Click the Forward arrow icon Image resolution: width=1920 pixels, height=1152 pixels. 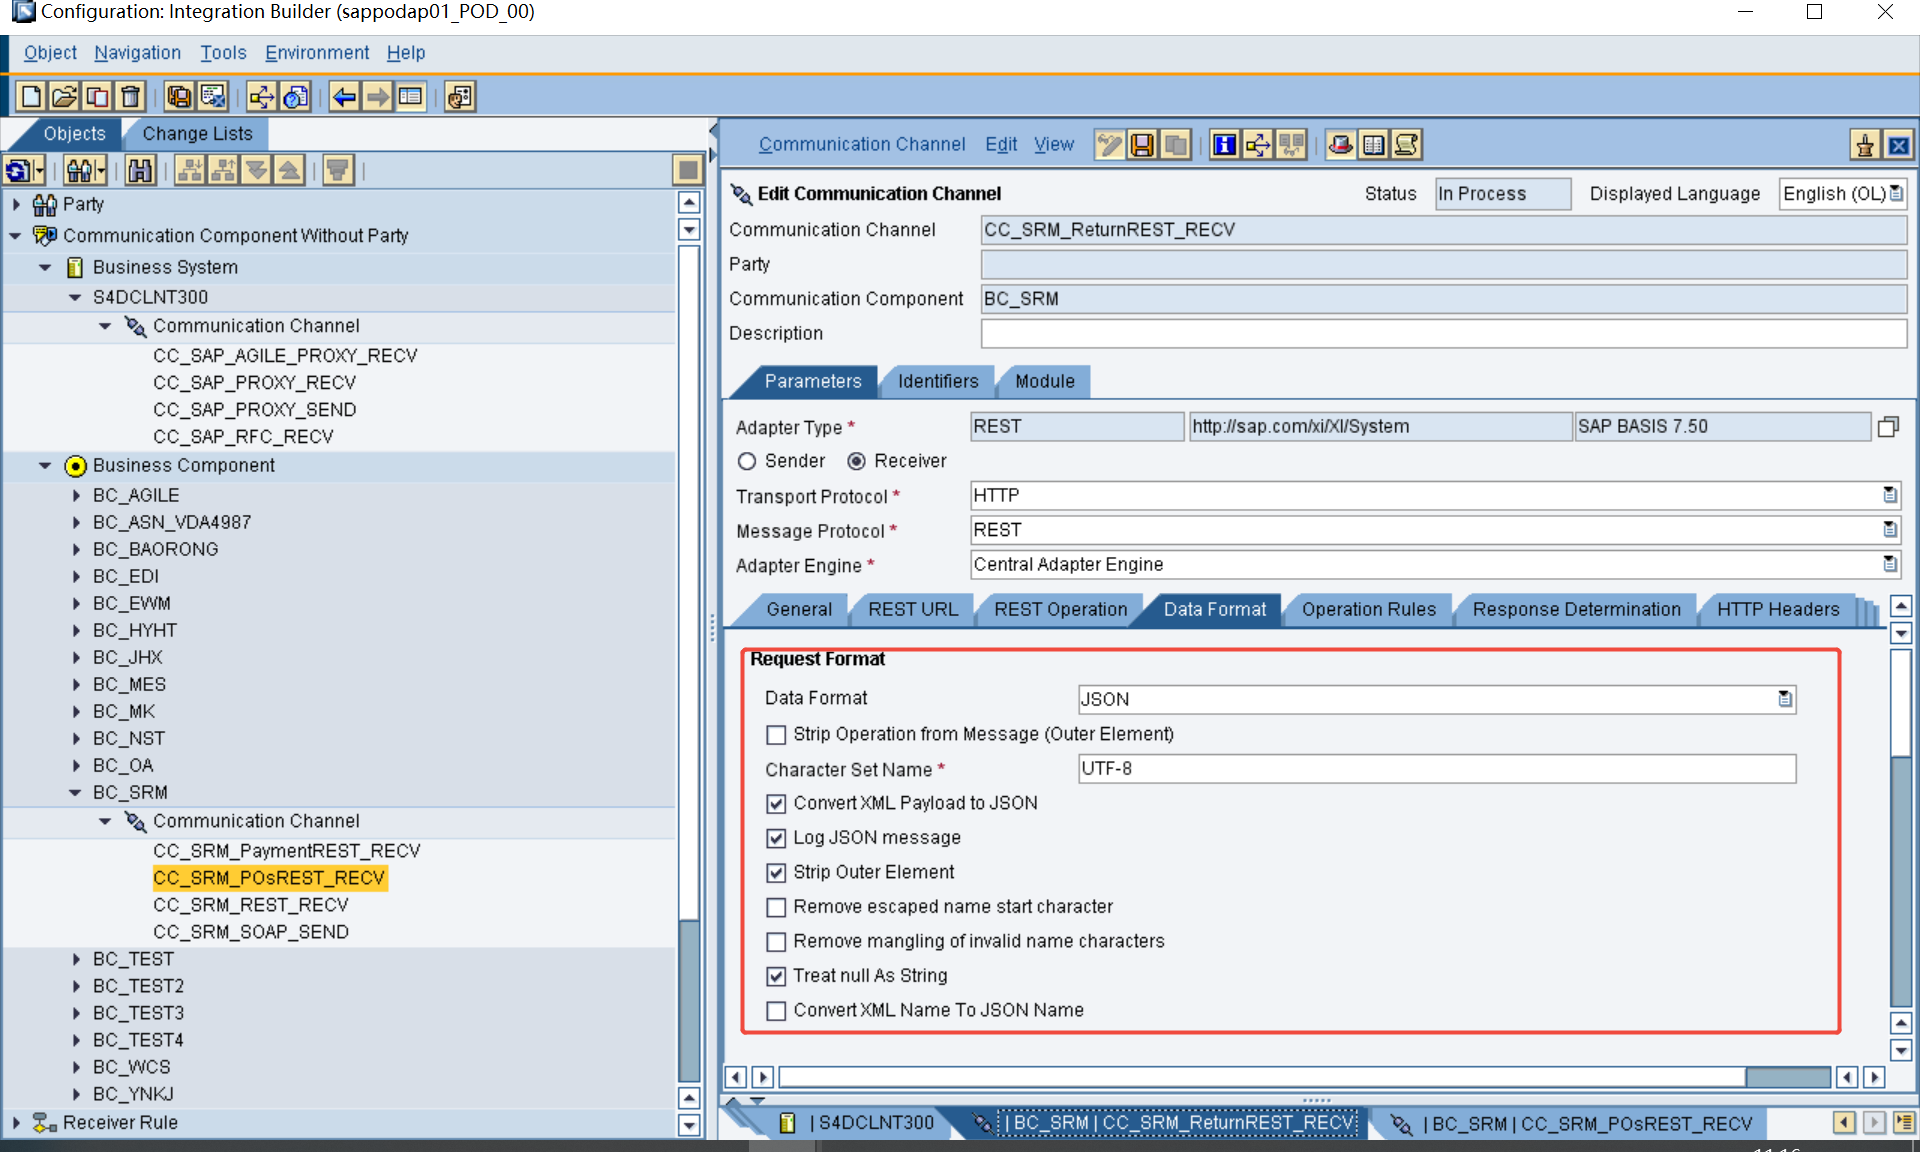point(377,97)
